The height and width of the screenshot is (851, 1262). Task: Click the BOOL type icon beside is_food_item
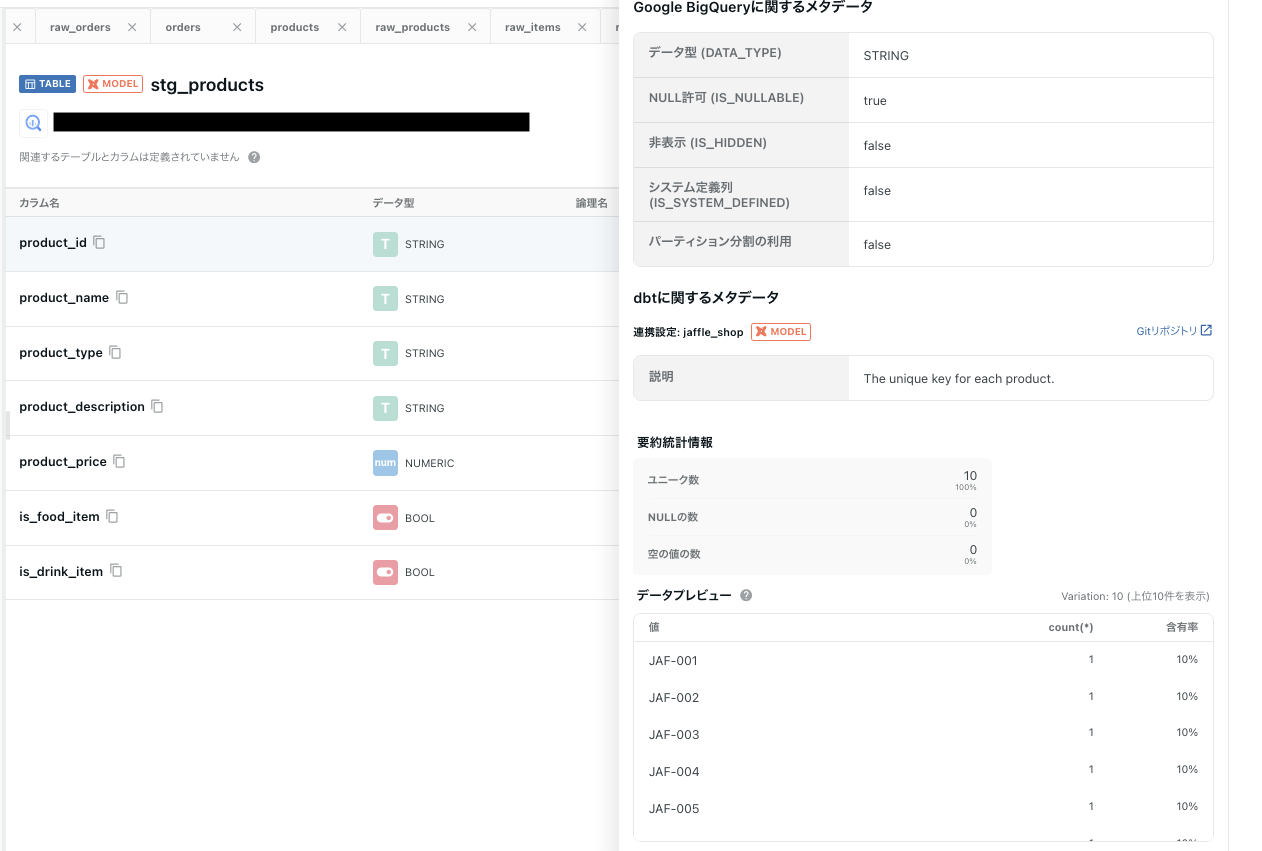(x=385, y=517)
